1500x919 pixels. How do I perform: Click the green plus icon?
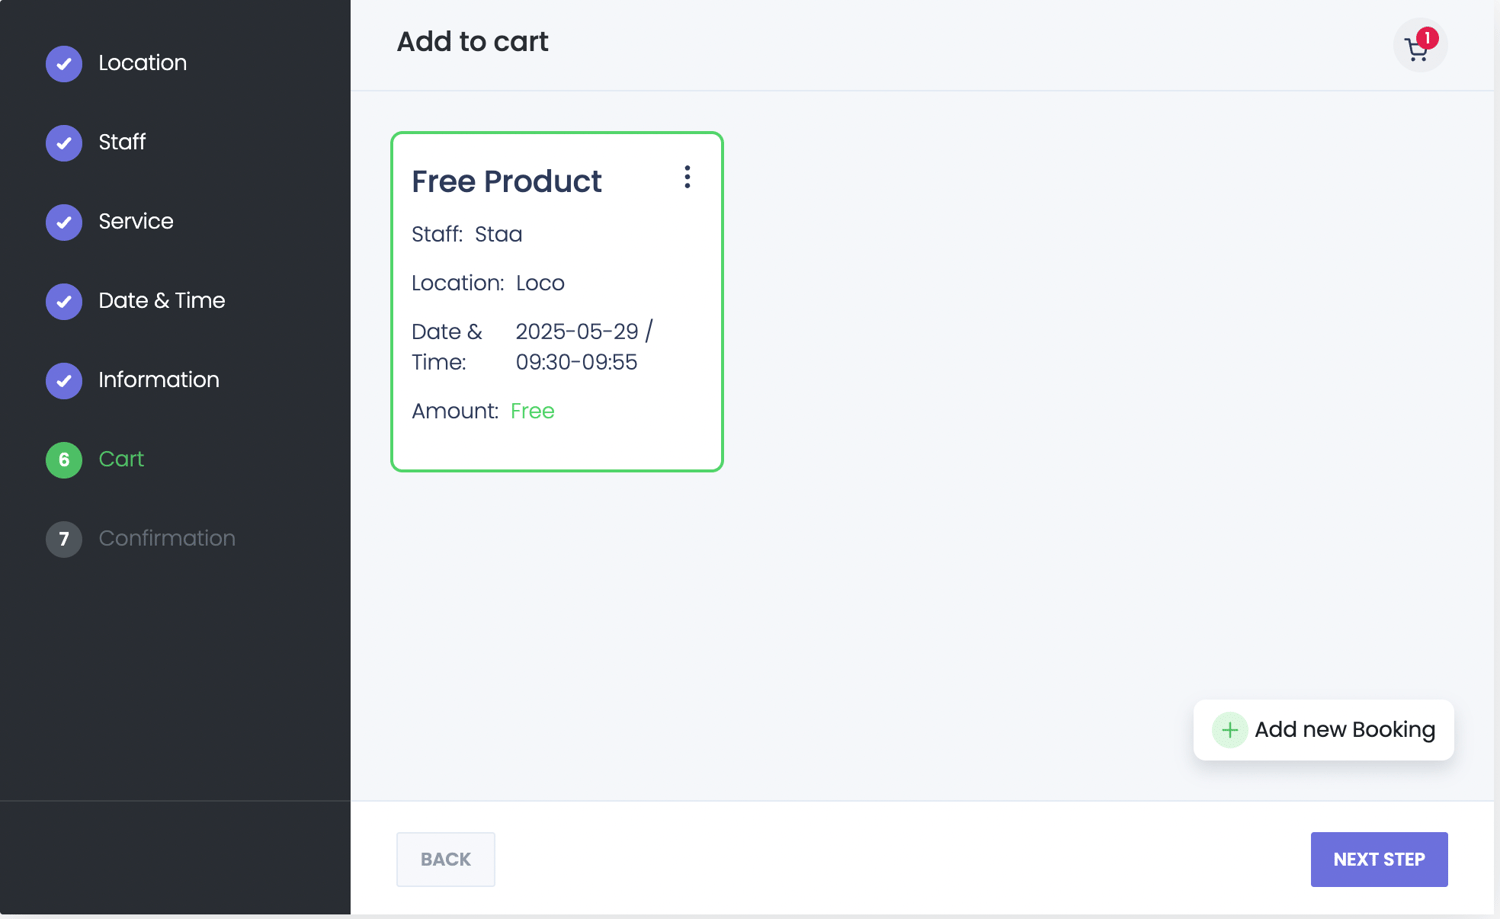(1229, 730)
